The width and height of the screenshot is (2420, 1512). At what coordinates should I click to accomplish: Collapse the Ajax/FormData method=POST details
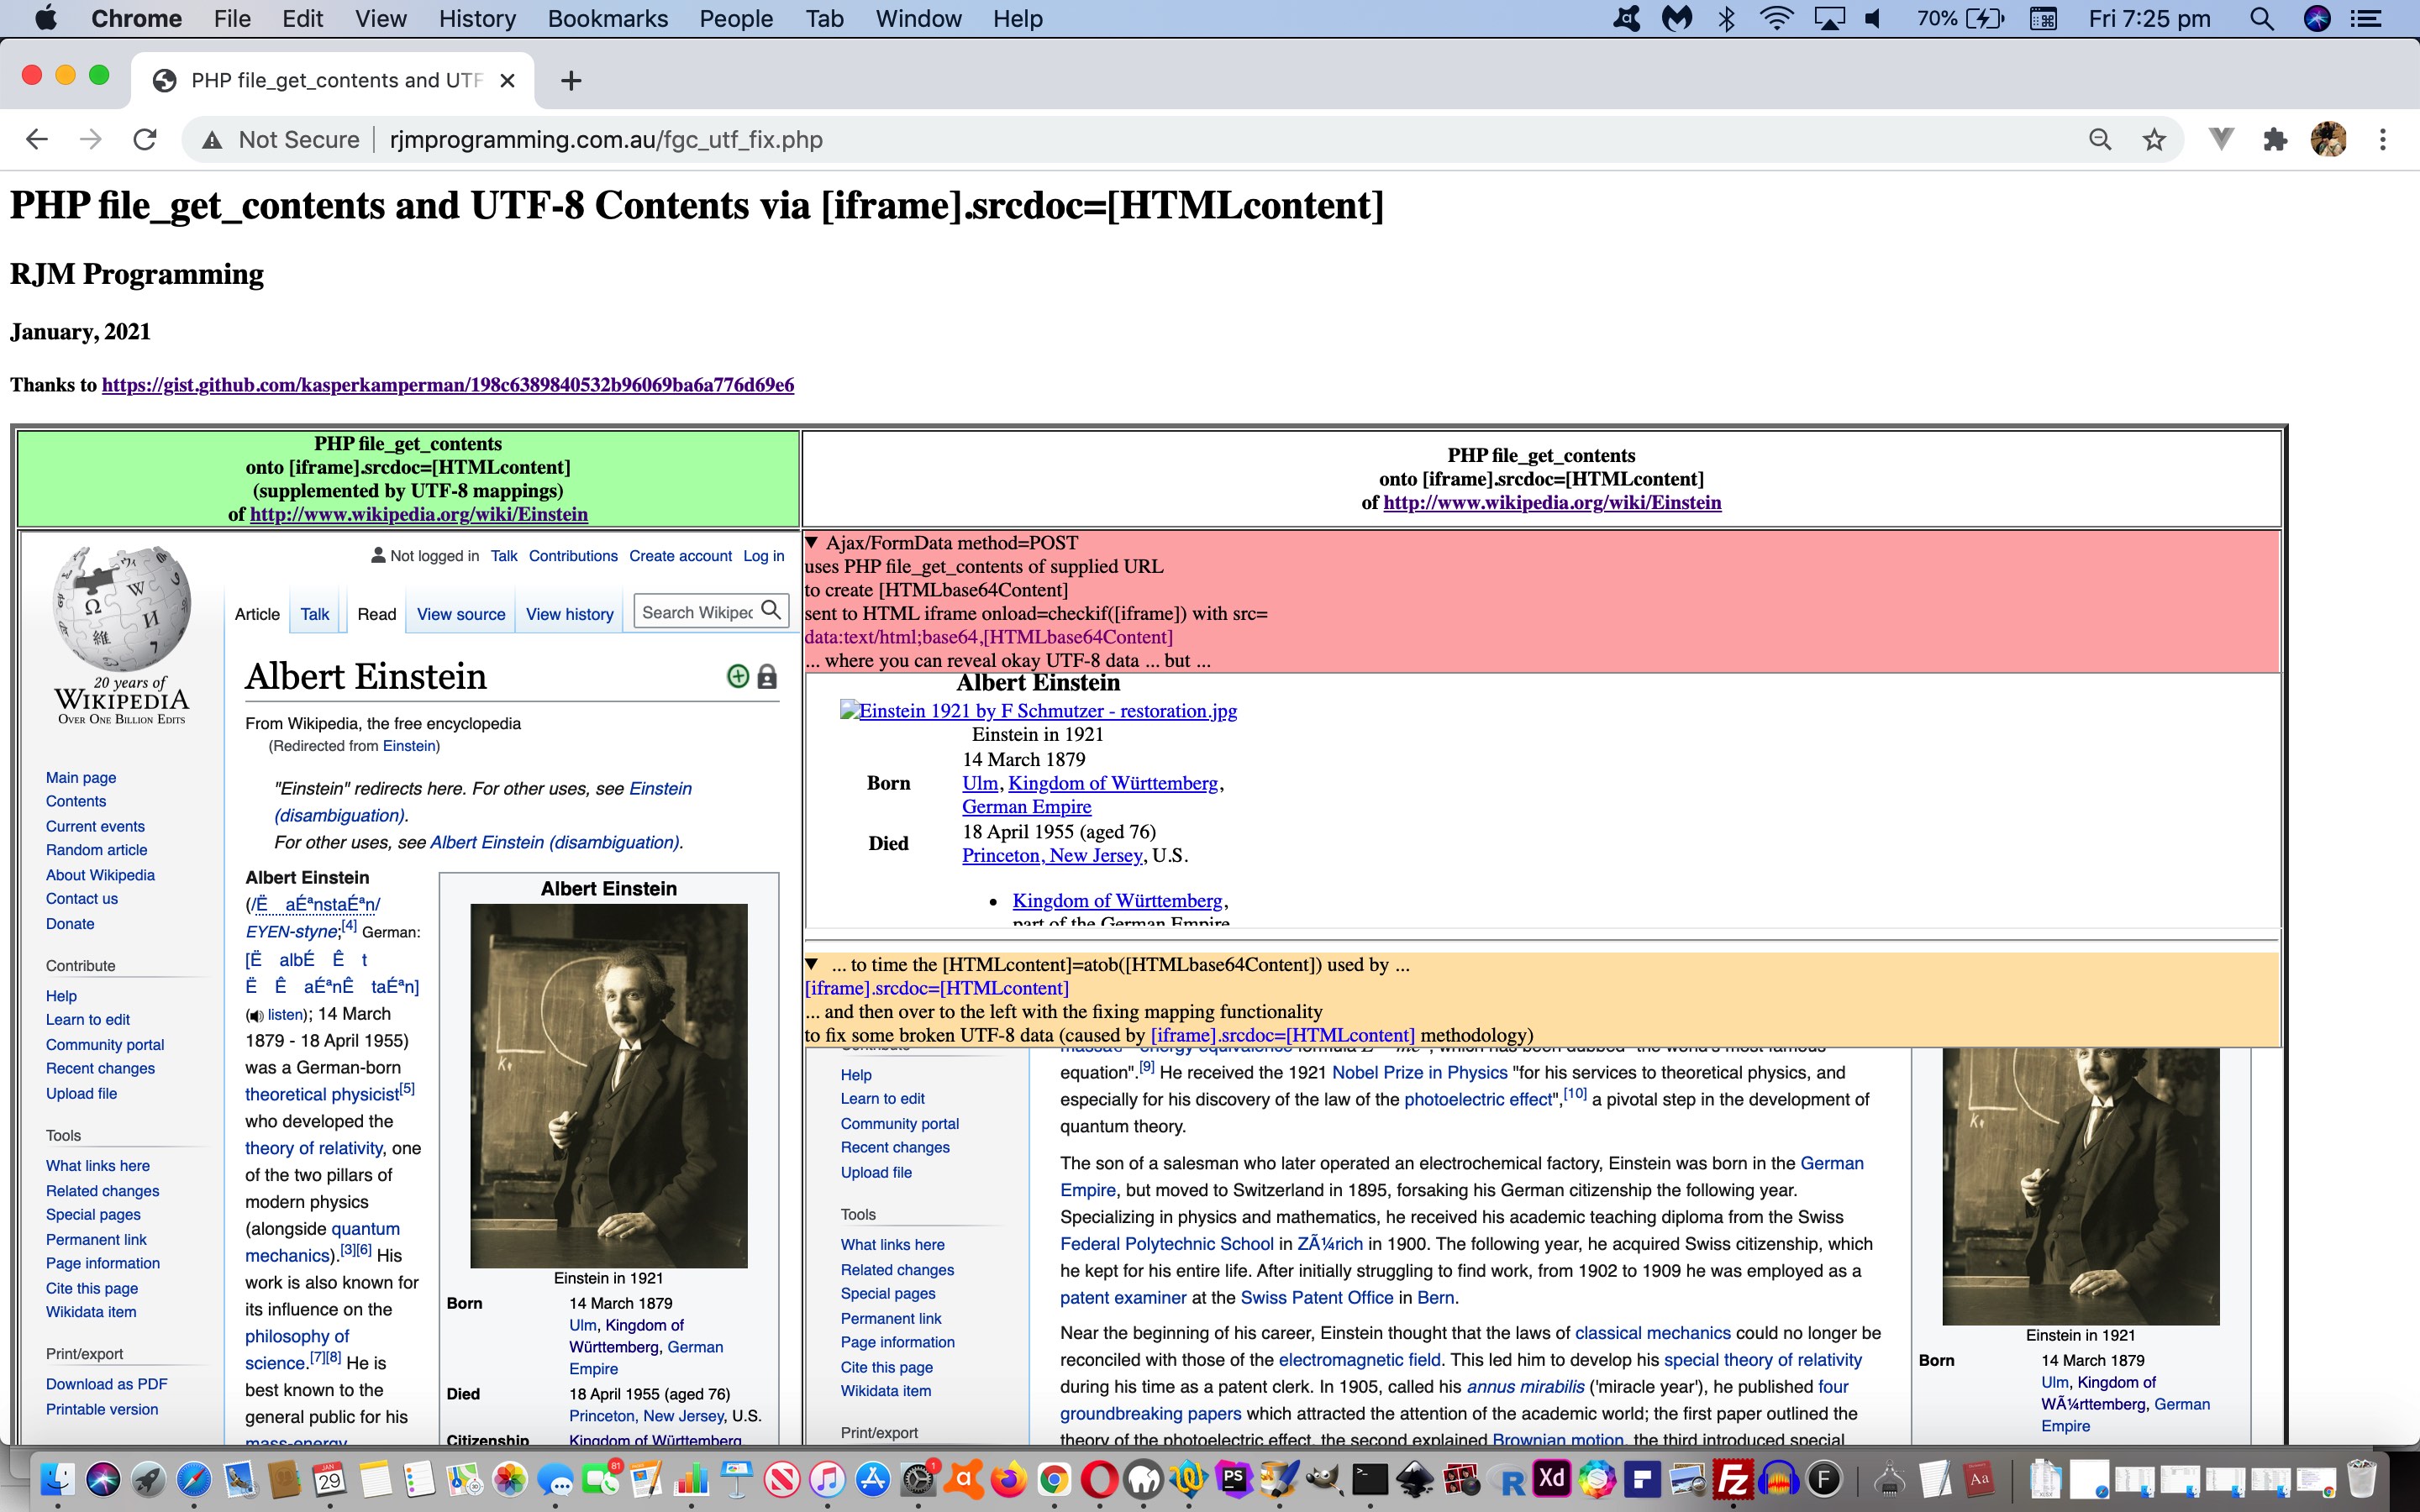(x=812, y=543)
